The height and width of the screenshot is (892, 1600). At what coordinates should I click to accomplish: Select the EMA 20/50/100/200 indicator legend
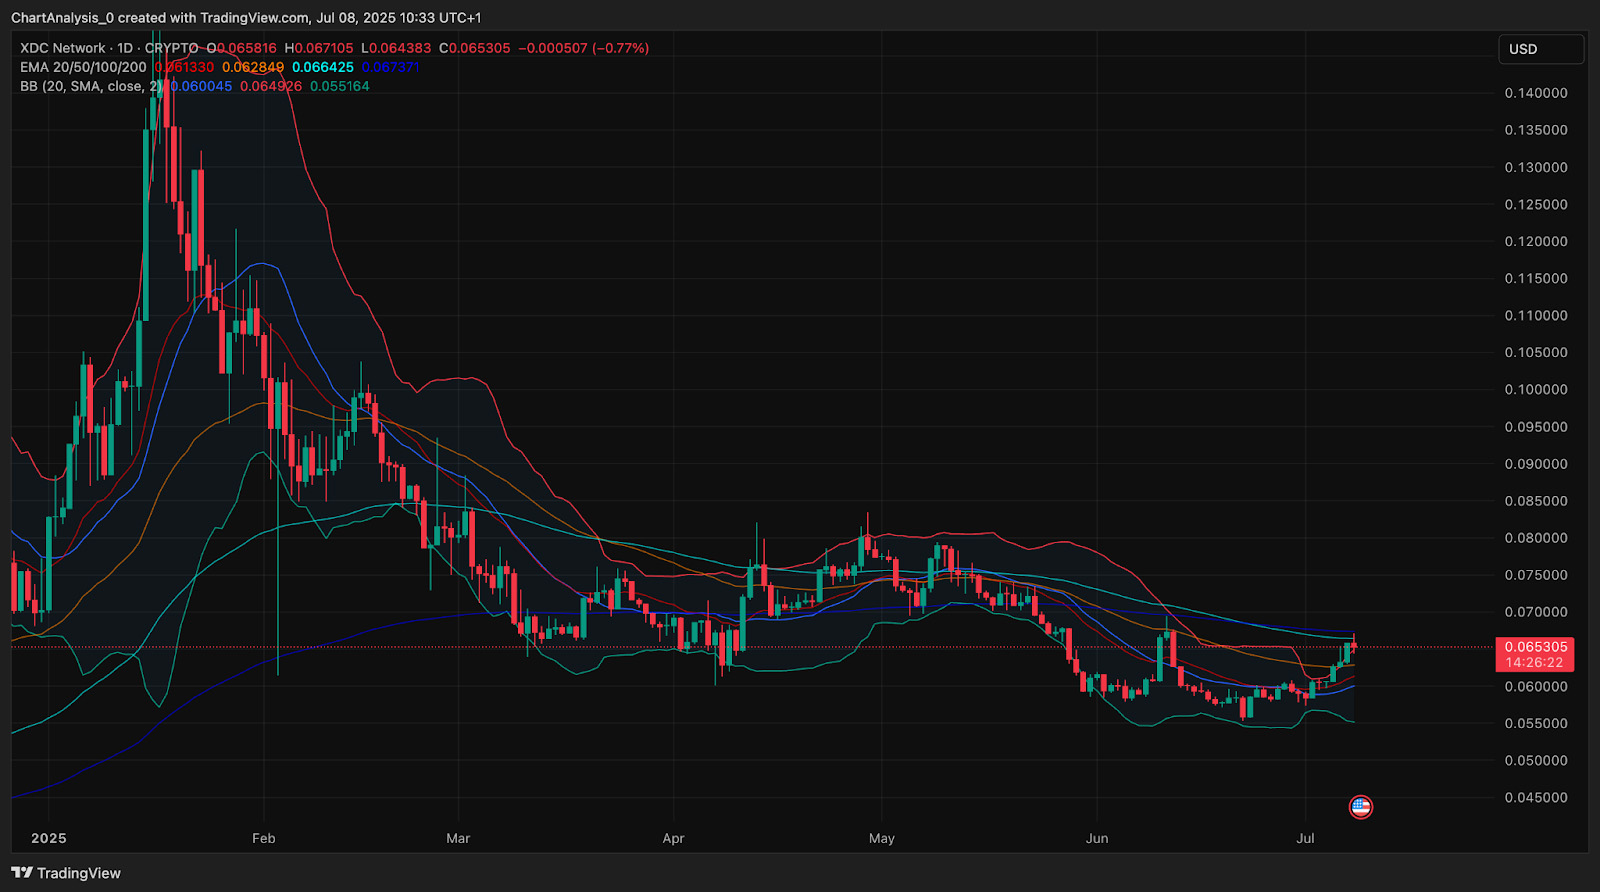click(83, 67)
